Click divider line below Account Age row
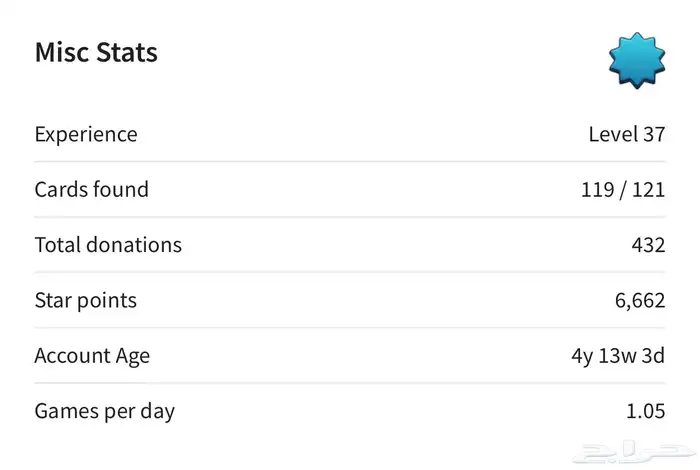Image resolution: width=700 pixels, height=470 pixels. (350, 383)
